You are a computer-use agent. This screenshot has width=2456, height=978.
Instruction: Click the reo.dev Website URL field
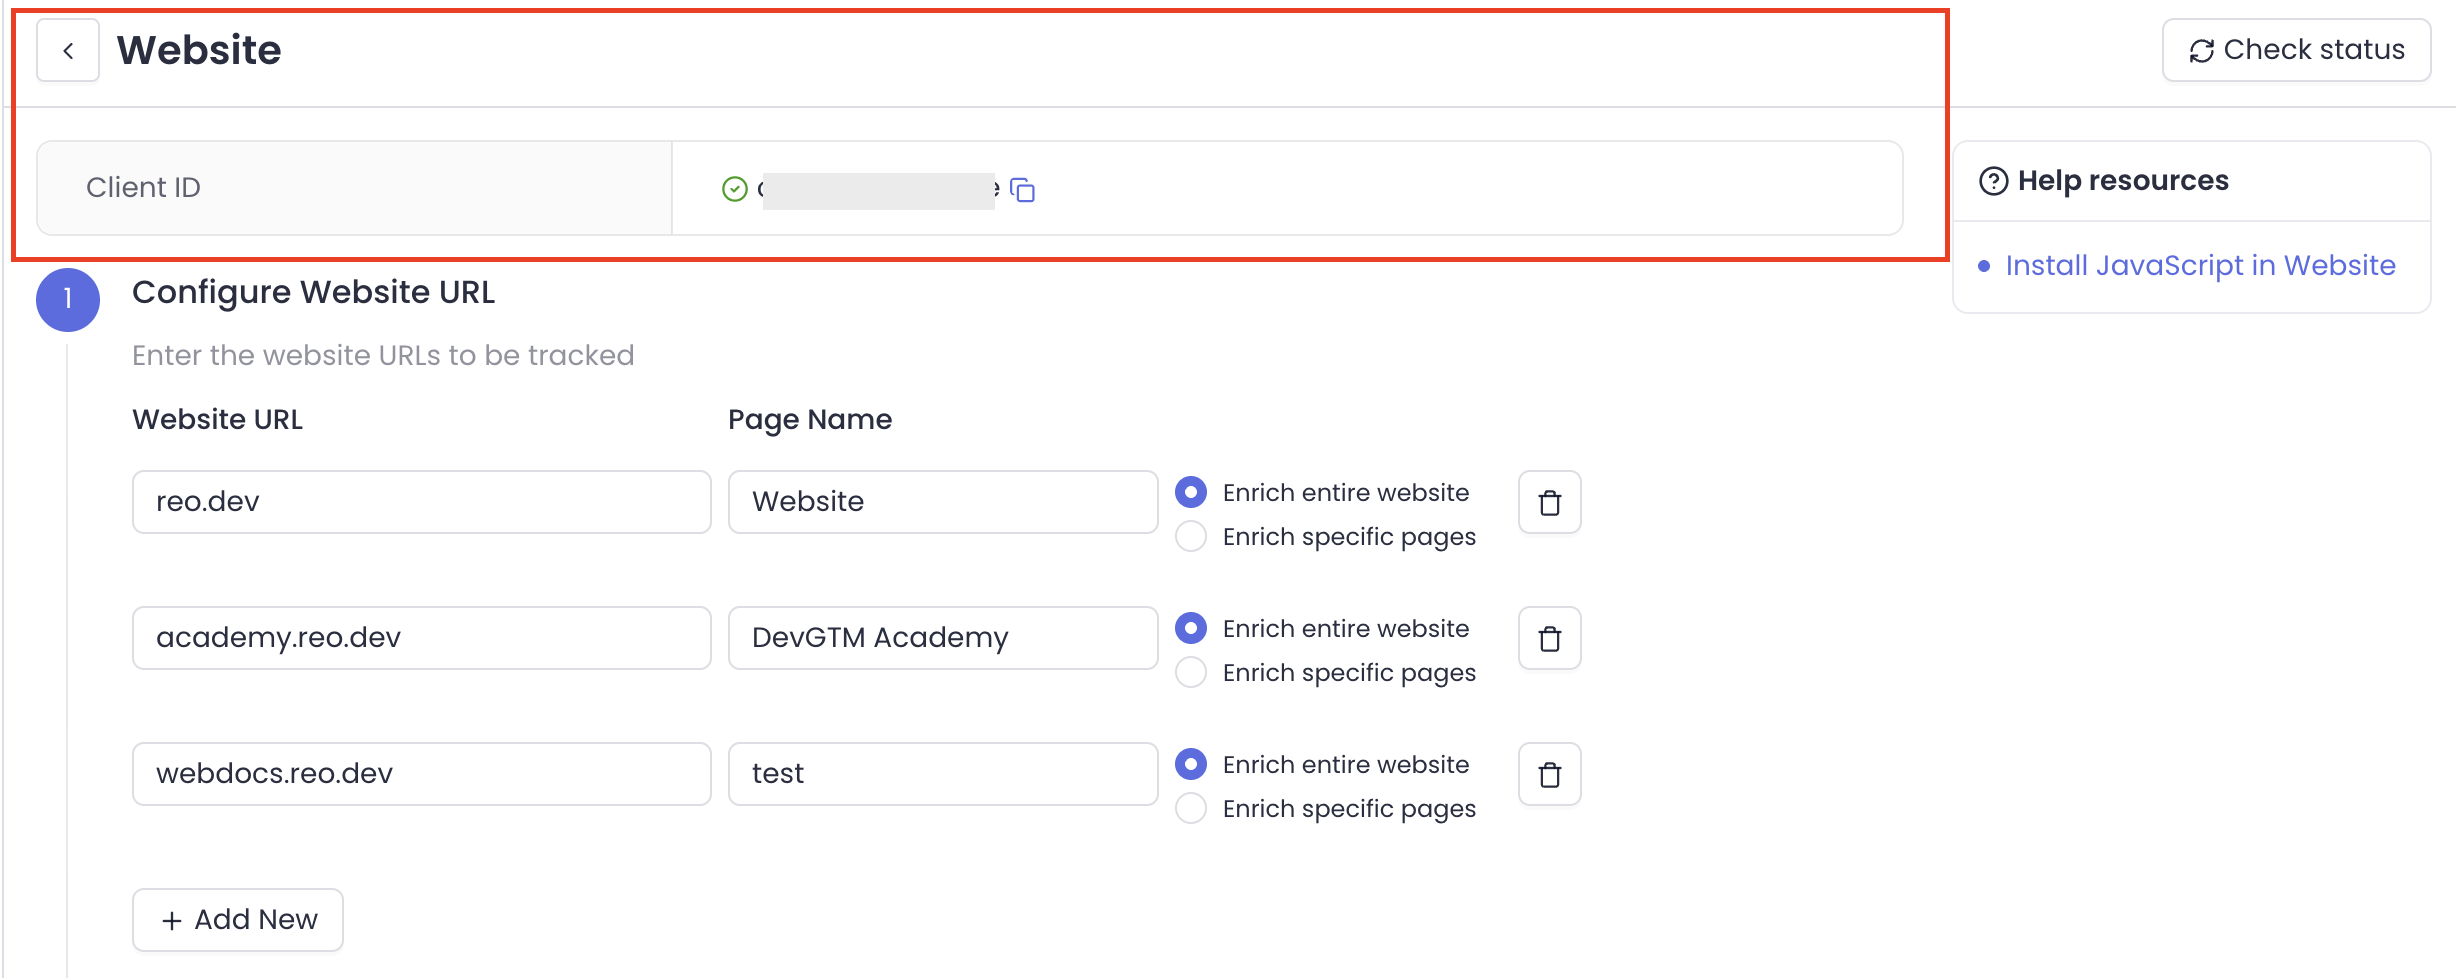(421, 502)
